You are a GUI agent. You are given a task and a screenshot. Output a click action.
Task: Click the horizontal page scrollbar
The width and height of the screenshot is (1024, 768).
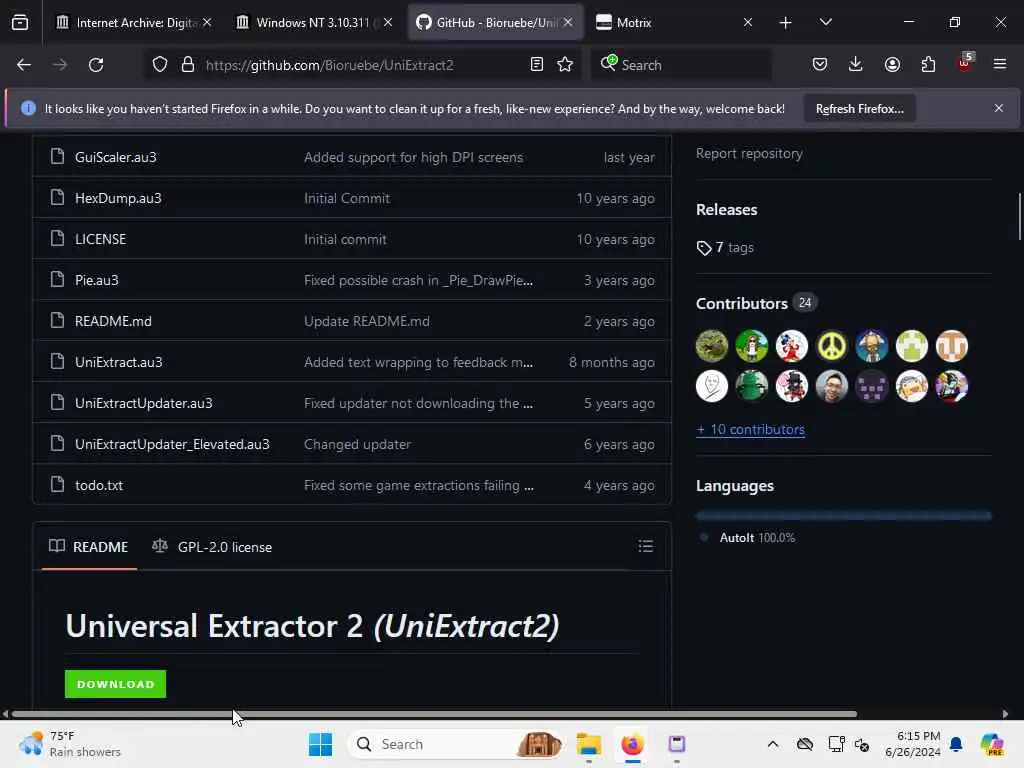(434, 714)
